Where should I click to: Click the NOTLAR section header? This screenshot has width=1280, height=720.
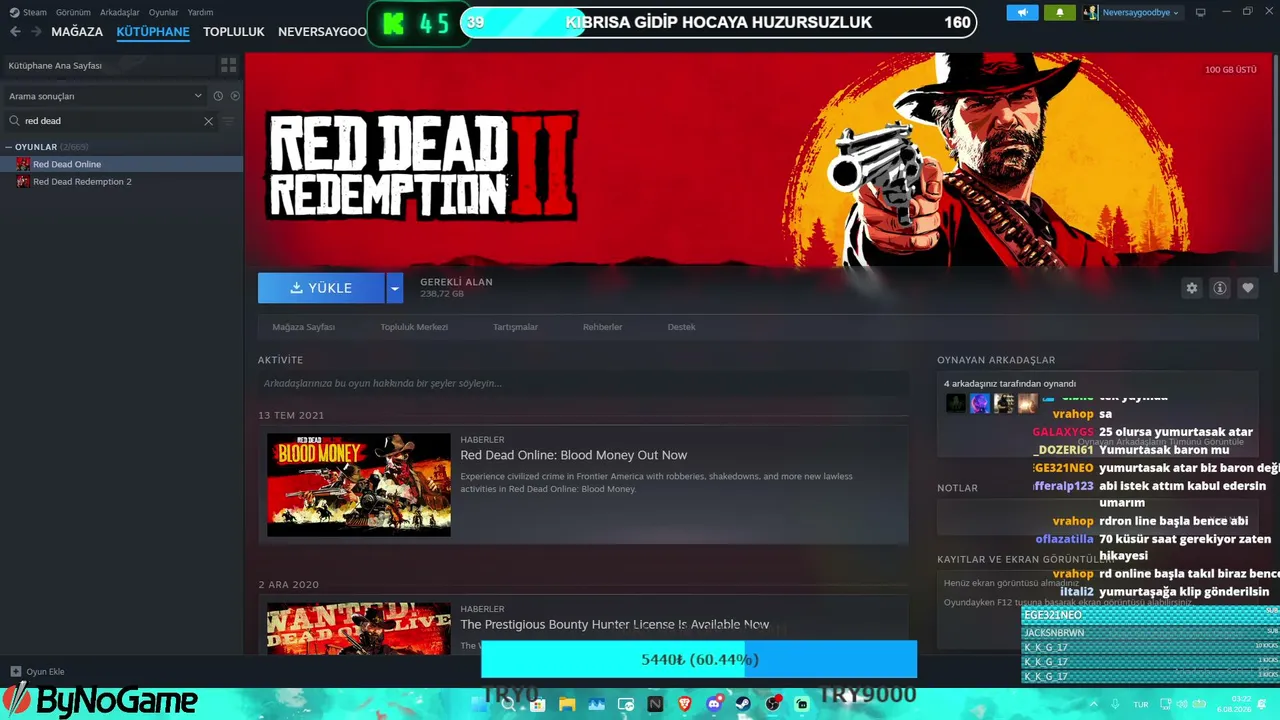958,488
